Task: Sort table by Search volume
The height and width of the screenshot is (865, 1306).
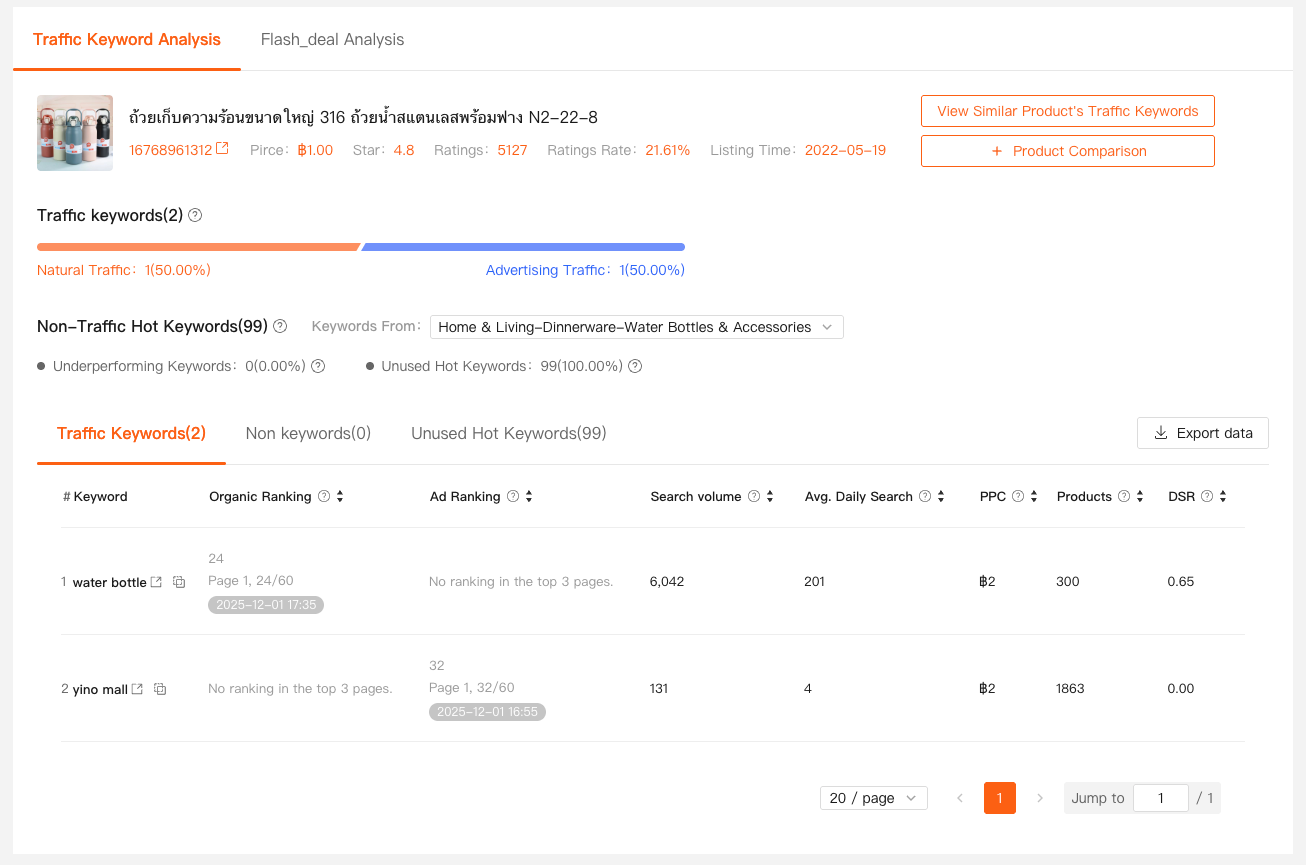Action: 770,497
